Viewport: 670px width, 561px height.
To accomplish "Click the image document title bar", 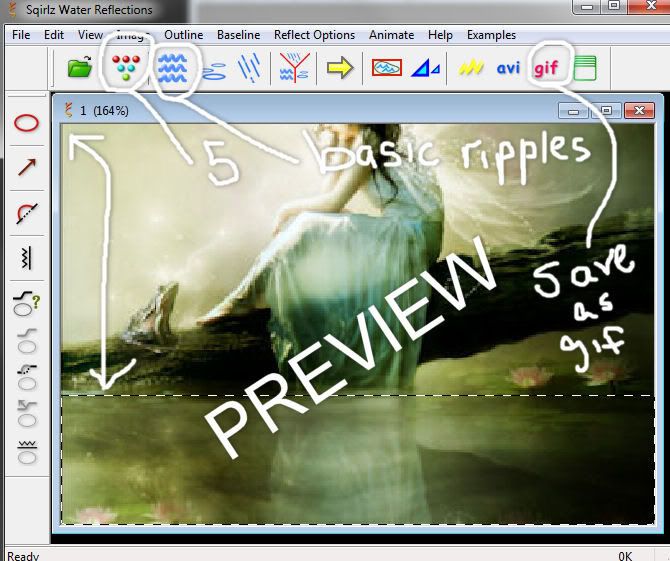I will tap(300, 110).
